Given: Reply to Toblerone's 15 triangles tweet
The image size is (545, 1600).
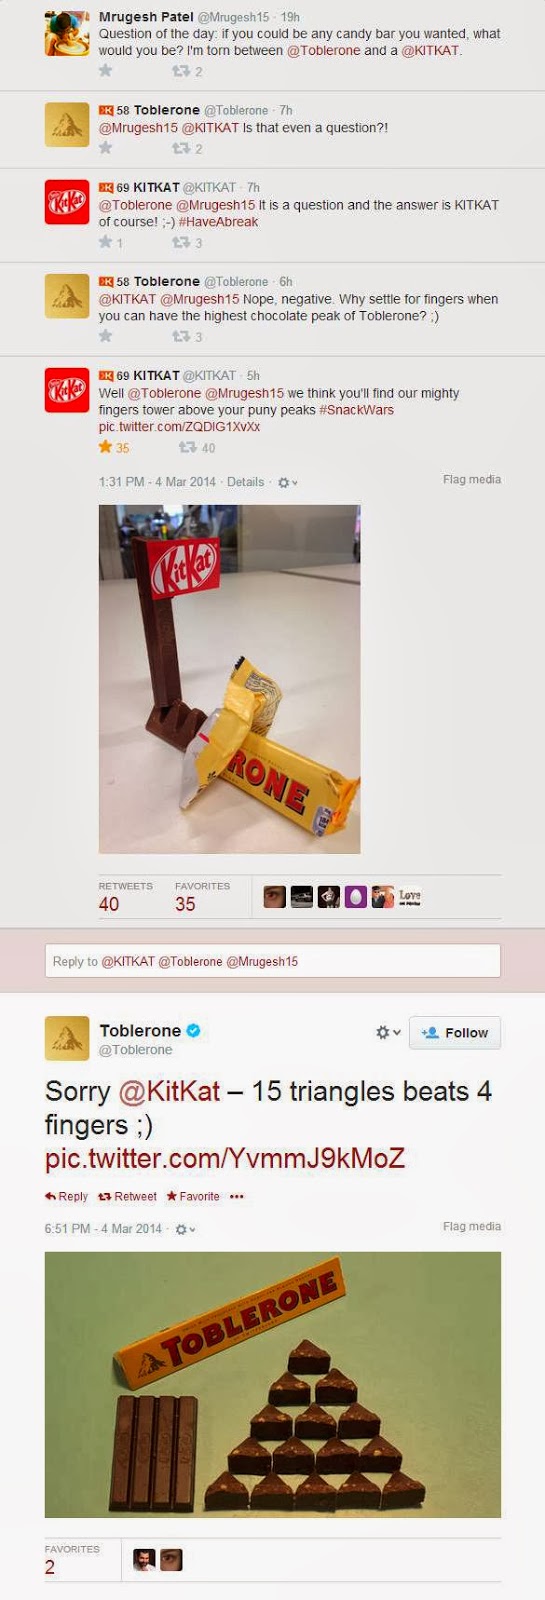Looking at the screenshot, I should click(67, 1196).
